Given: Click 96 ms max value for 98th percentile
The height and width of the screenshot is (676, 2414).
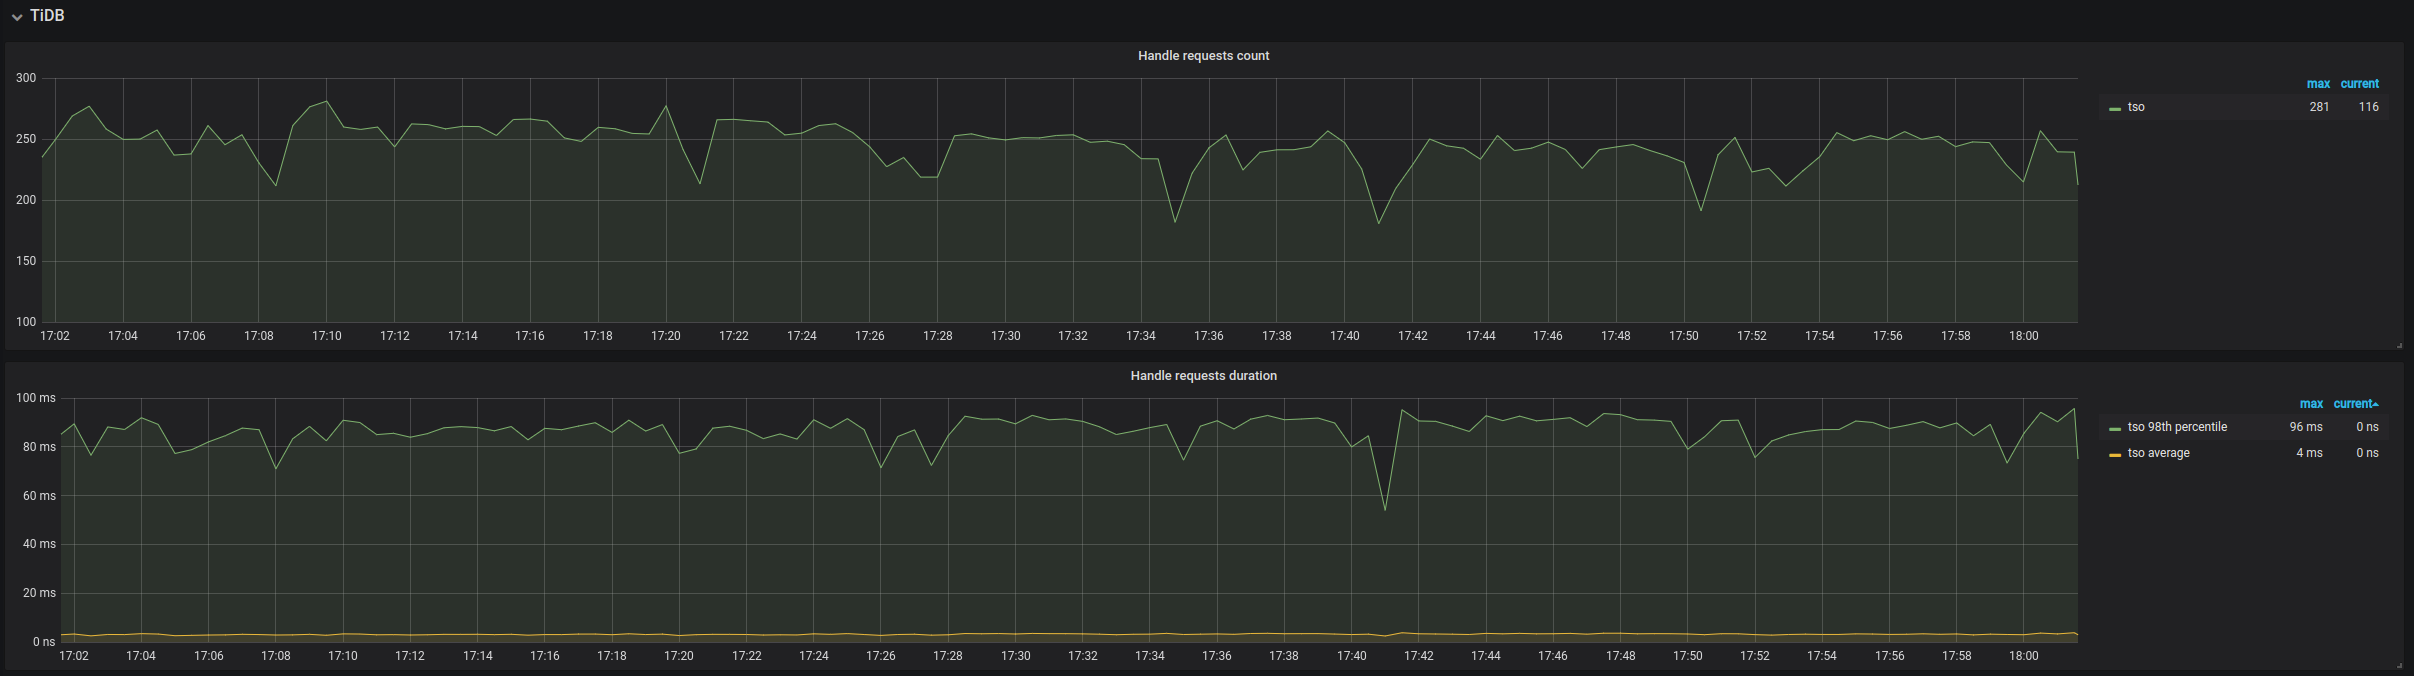Looking at the screenshot, I should pyautogui.click(x=2306, y=427).
